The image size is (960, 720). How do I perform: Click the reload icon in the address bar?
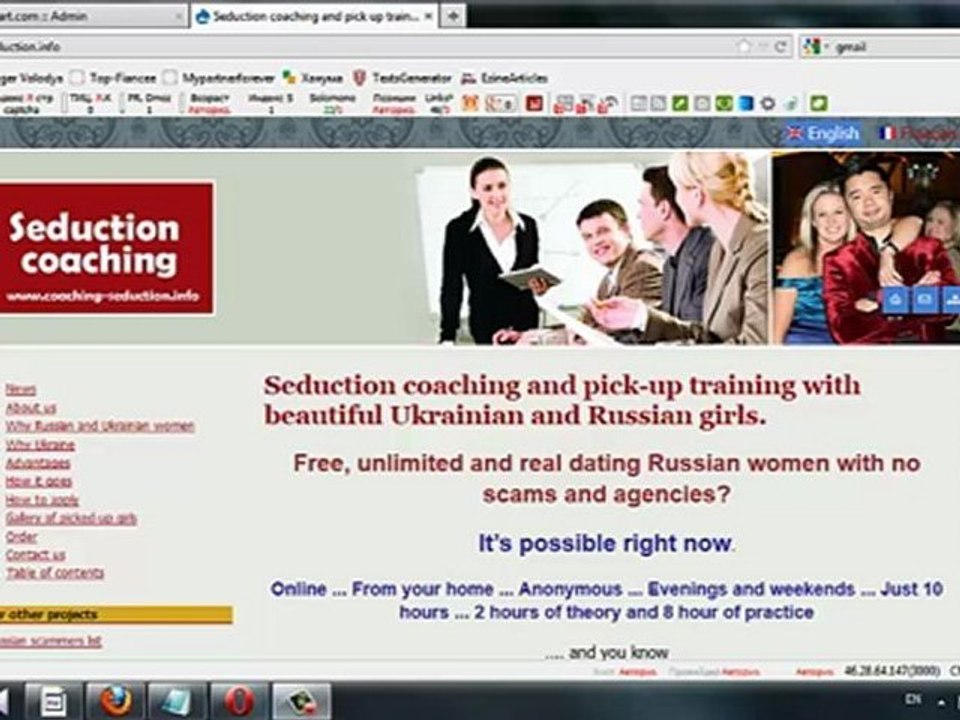coord(781,47)
